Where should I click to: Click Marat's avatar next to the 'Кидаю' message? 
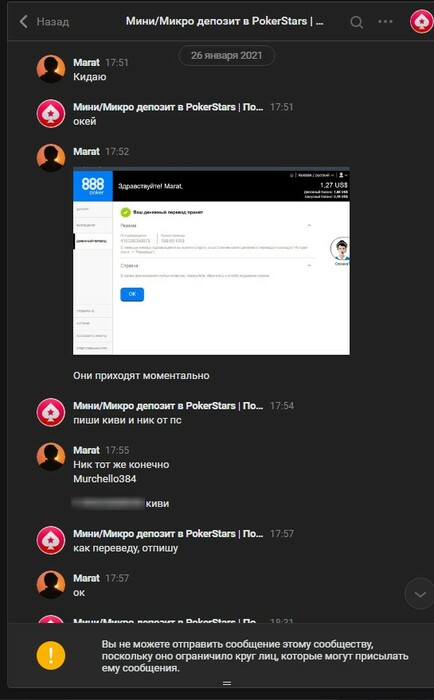[51, 69]
